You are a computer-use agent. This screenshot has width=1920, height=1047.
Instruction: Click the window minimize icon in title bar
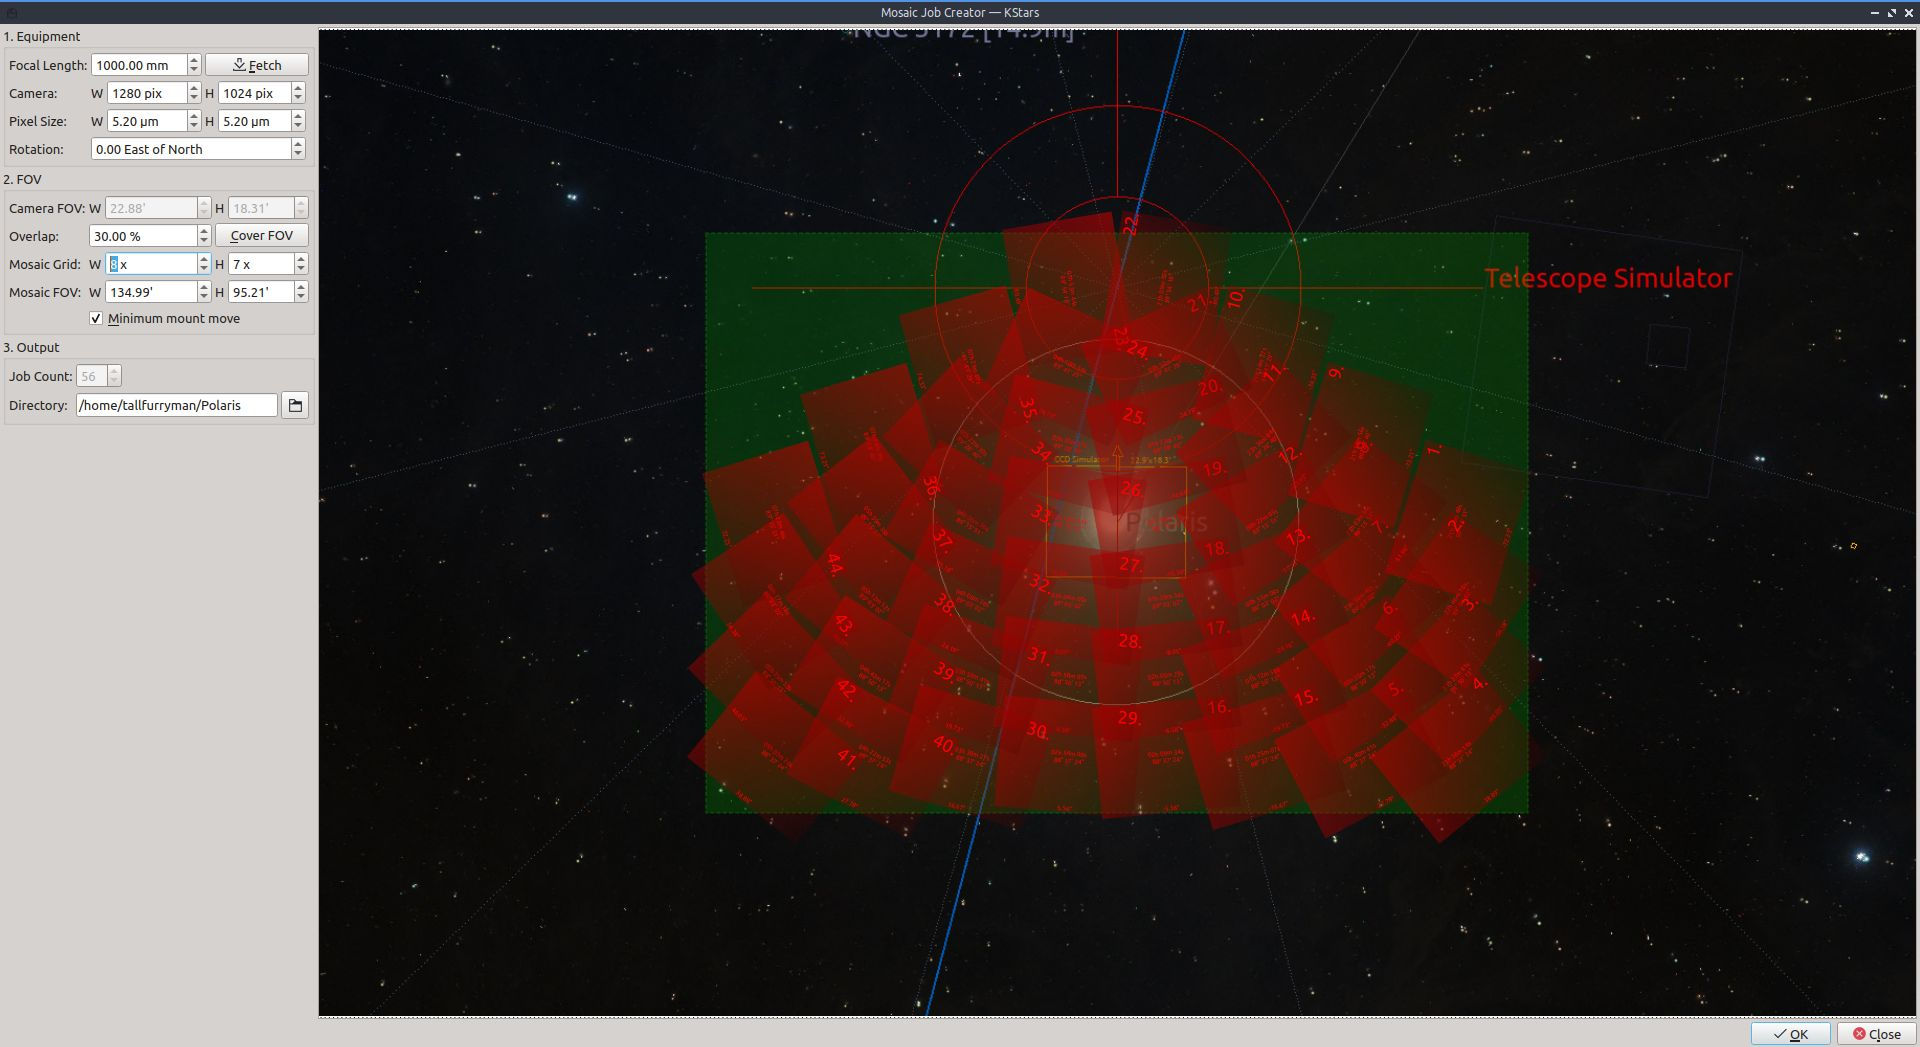[1874, 13]
